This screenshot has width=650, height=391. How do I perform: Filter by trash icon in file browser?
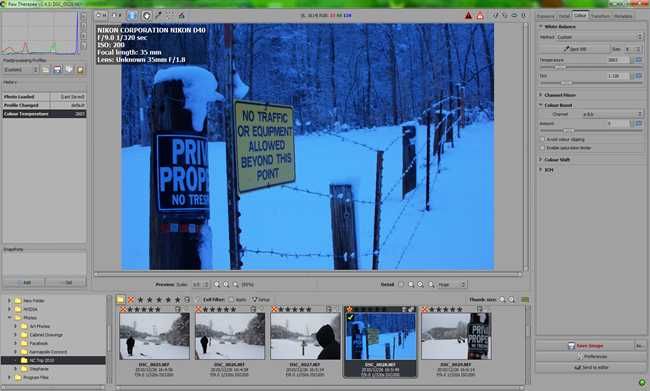coord(131,299)
